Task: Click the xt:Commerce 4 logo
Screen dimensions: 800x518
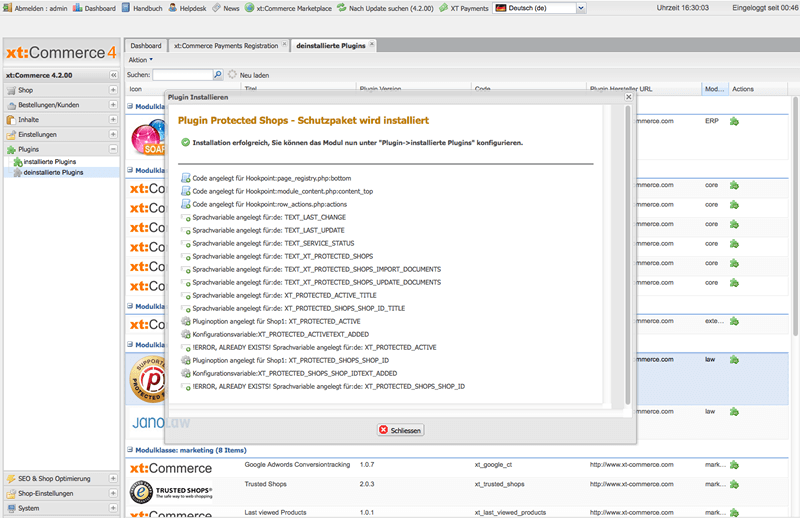Action: pos(61,53)
